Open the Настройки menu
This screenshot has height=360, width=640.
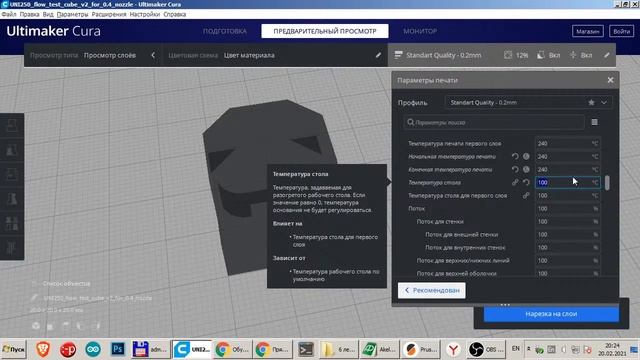tap(145, 14)
